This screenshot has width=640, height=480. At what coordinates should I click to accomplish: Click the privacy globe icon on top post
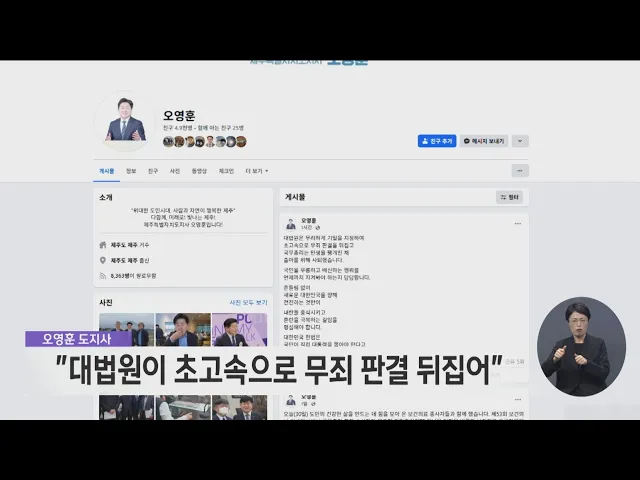318,227
